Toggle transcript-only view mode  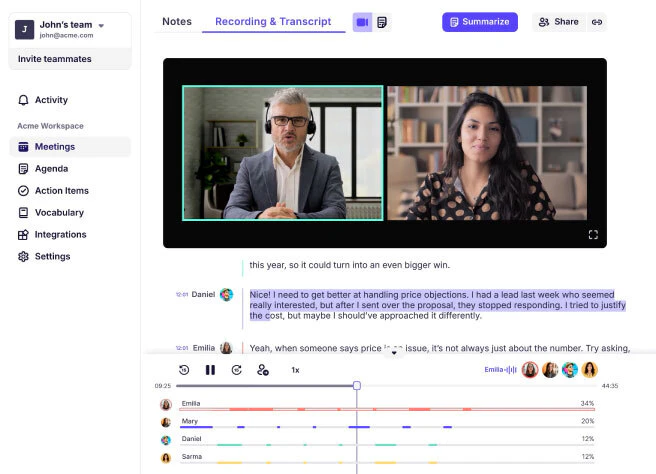381,22
